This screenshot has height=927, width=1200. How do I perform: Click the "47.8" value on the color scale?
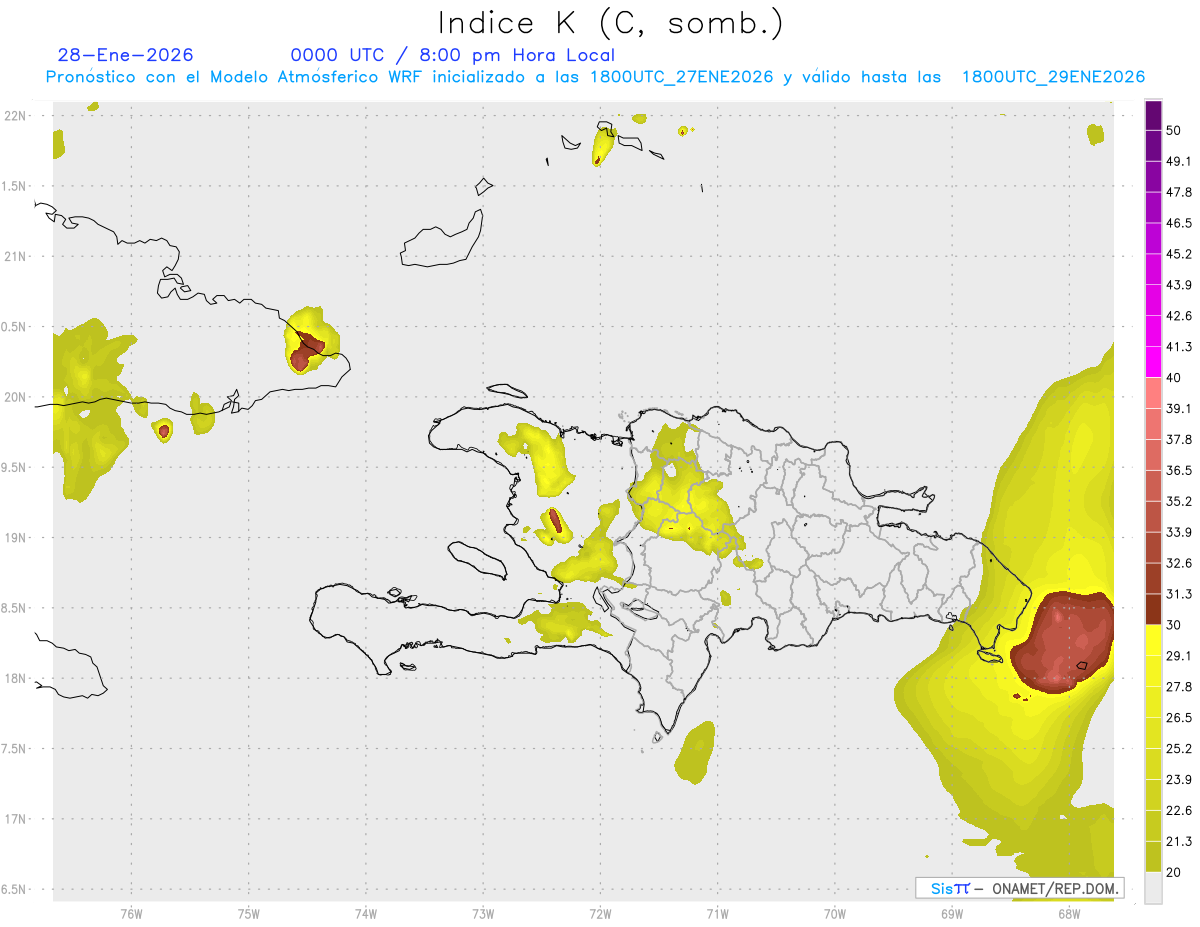pyautogui.click(x=1179, y=192)
